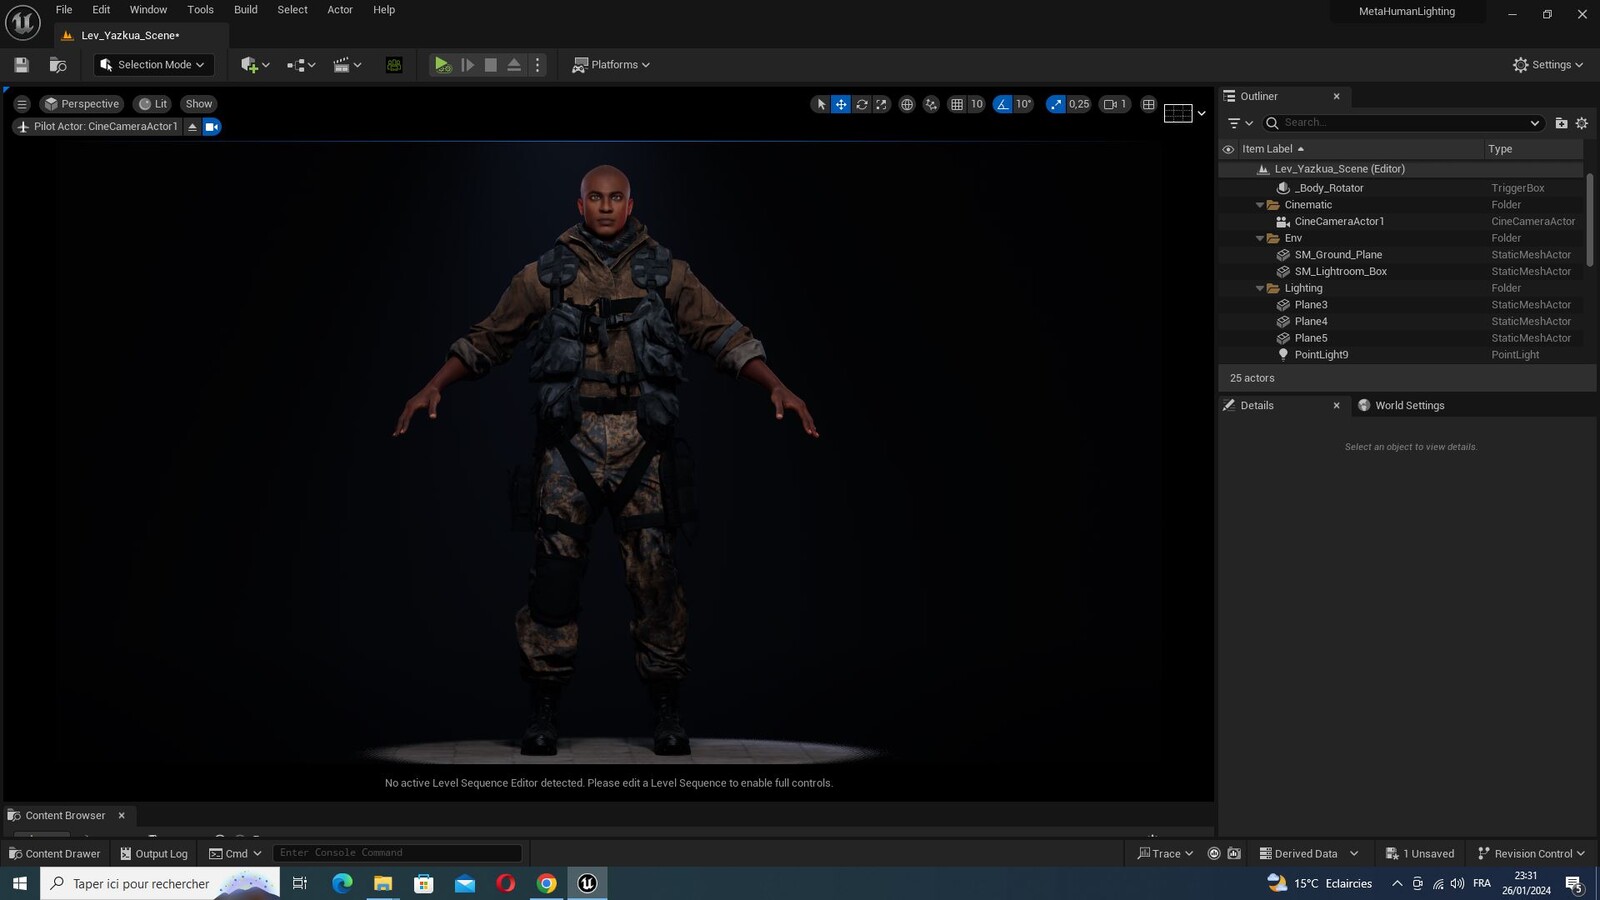Click the Skip frame forward button
This screenshot has height=900, width=1600.
point(467,65)
